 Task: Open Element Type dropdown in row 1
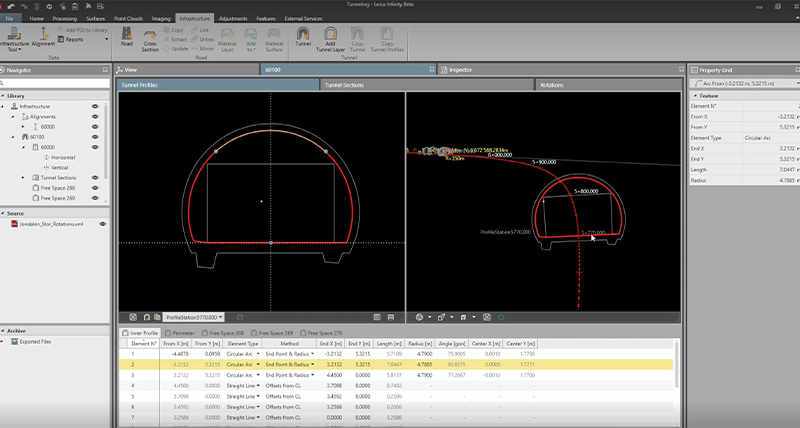[257, 354]
